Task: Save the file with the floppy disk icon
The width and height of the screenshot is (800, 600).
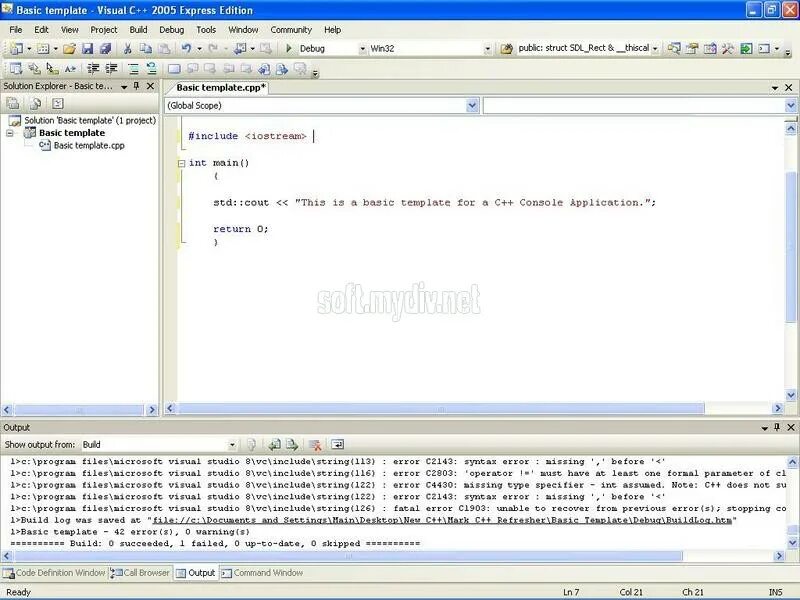Action: [x=88, y=48]
